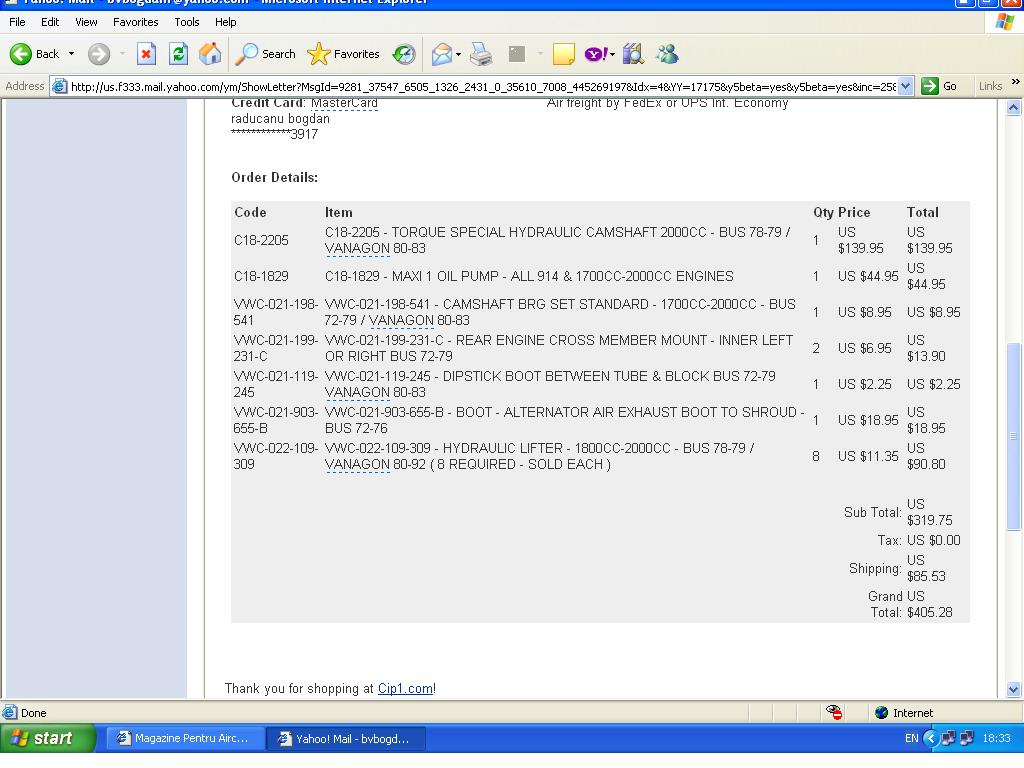Open the address bar dropdown list
This screenshot has height=768, width=1024.
[x=905, y=86]
